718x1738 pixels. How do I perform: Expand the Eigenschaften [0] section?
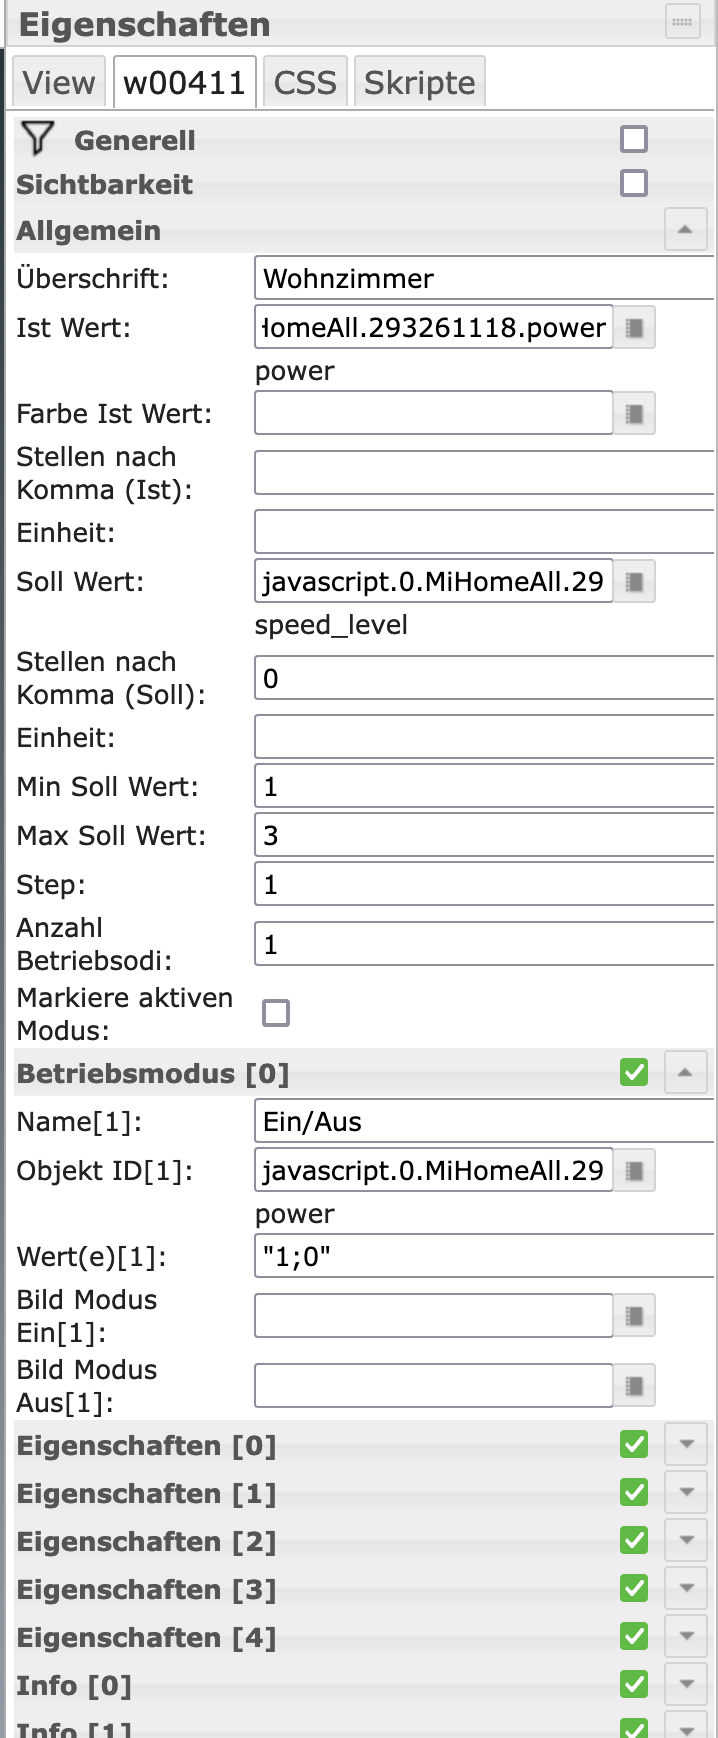(x=686, y=1445)
